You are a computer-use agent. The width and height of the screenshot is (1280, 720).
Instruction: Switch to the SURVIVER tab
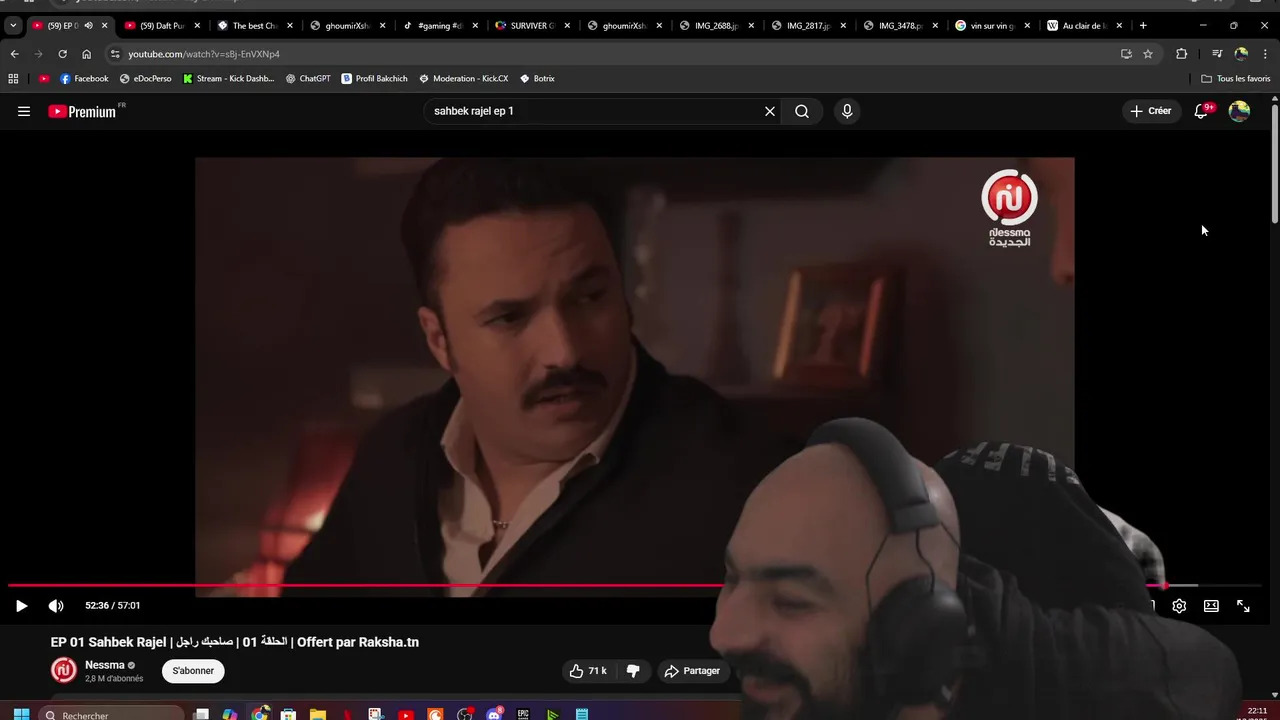coord(531,26)
